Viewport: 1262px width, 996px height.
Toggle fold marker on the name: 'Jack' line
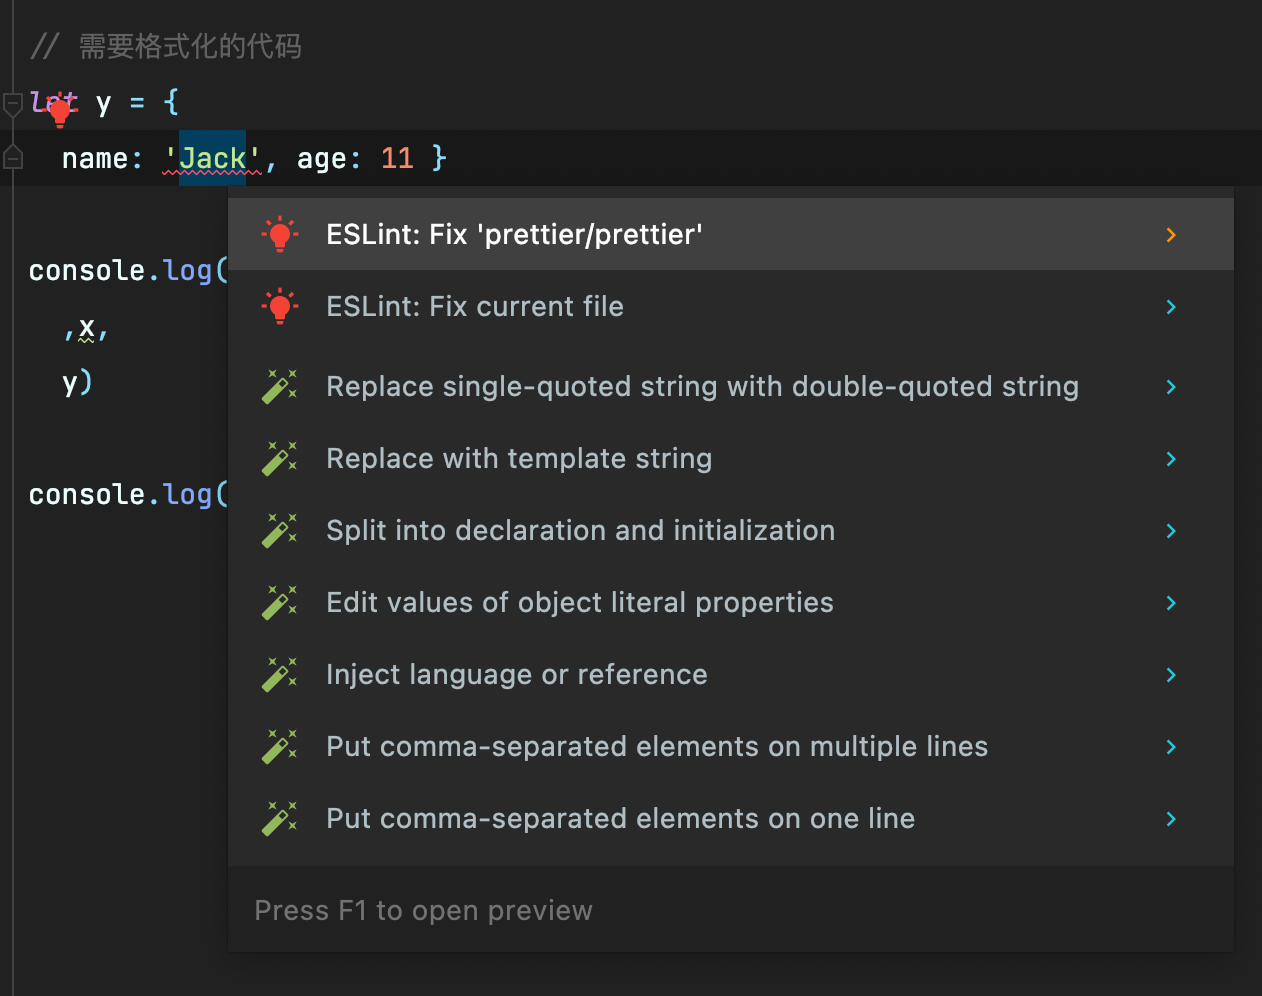click(13, 157)
